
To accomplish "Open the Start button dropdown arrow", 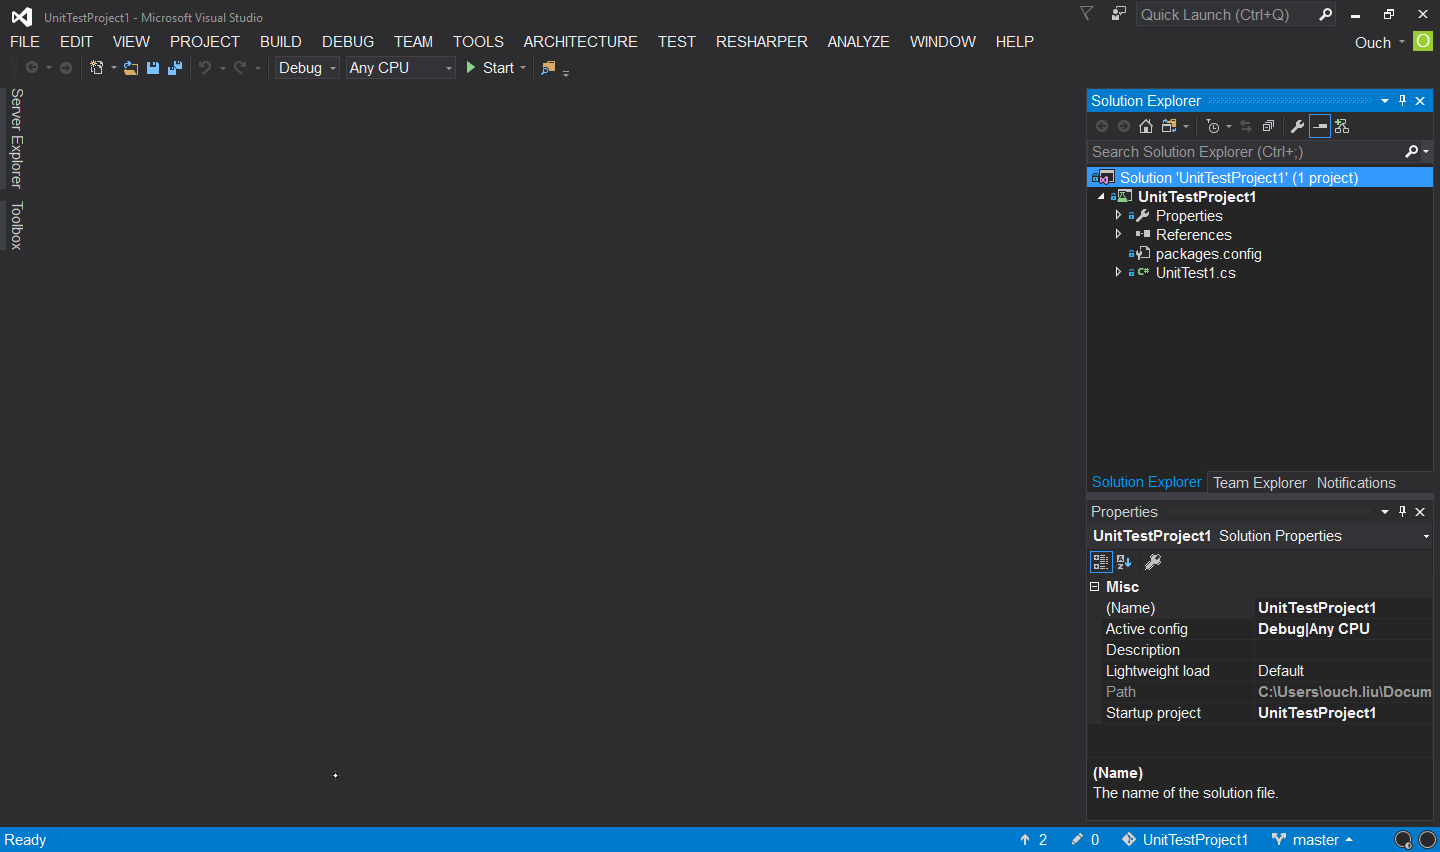I will click(x=523, y=68).
